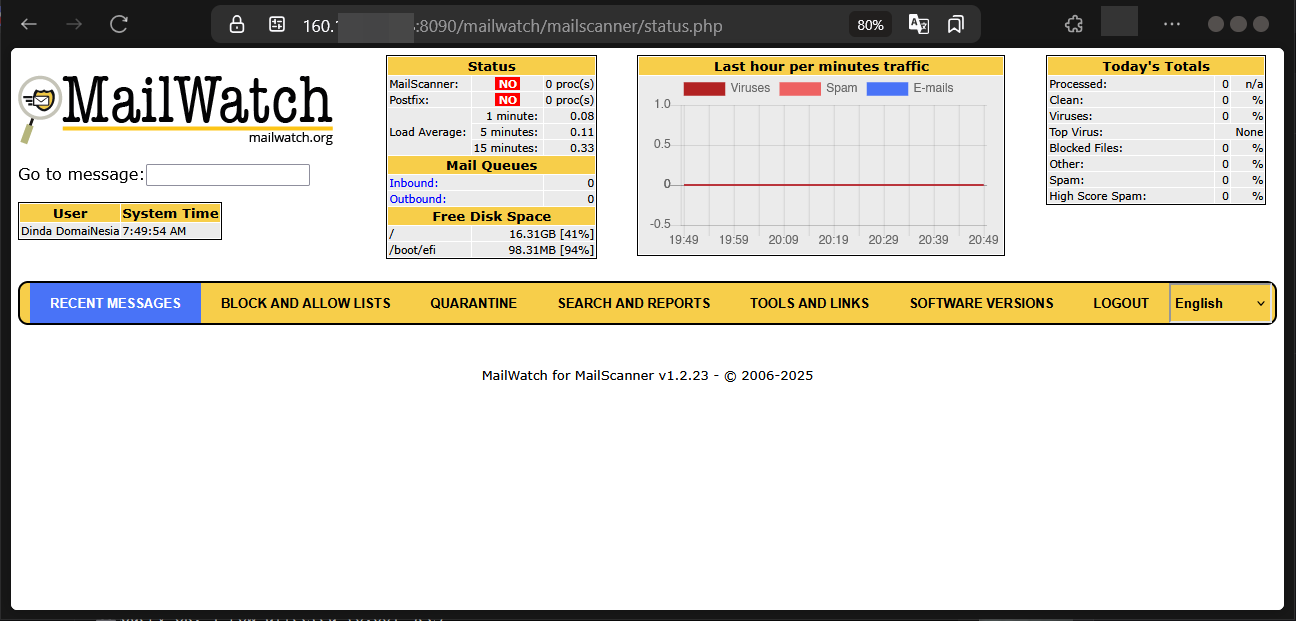Reload the page with refresh icon

tap(119, 24)
